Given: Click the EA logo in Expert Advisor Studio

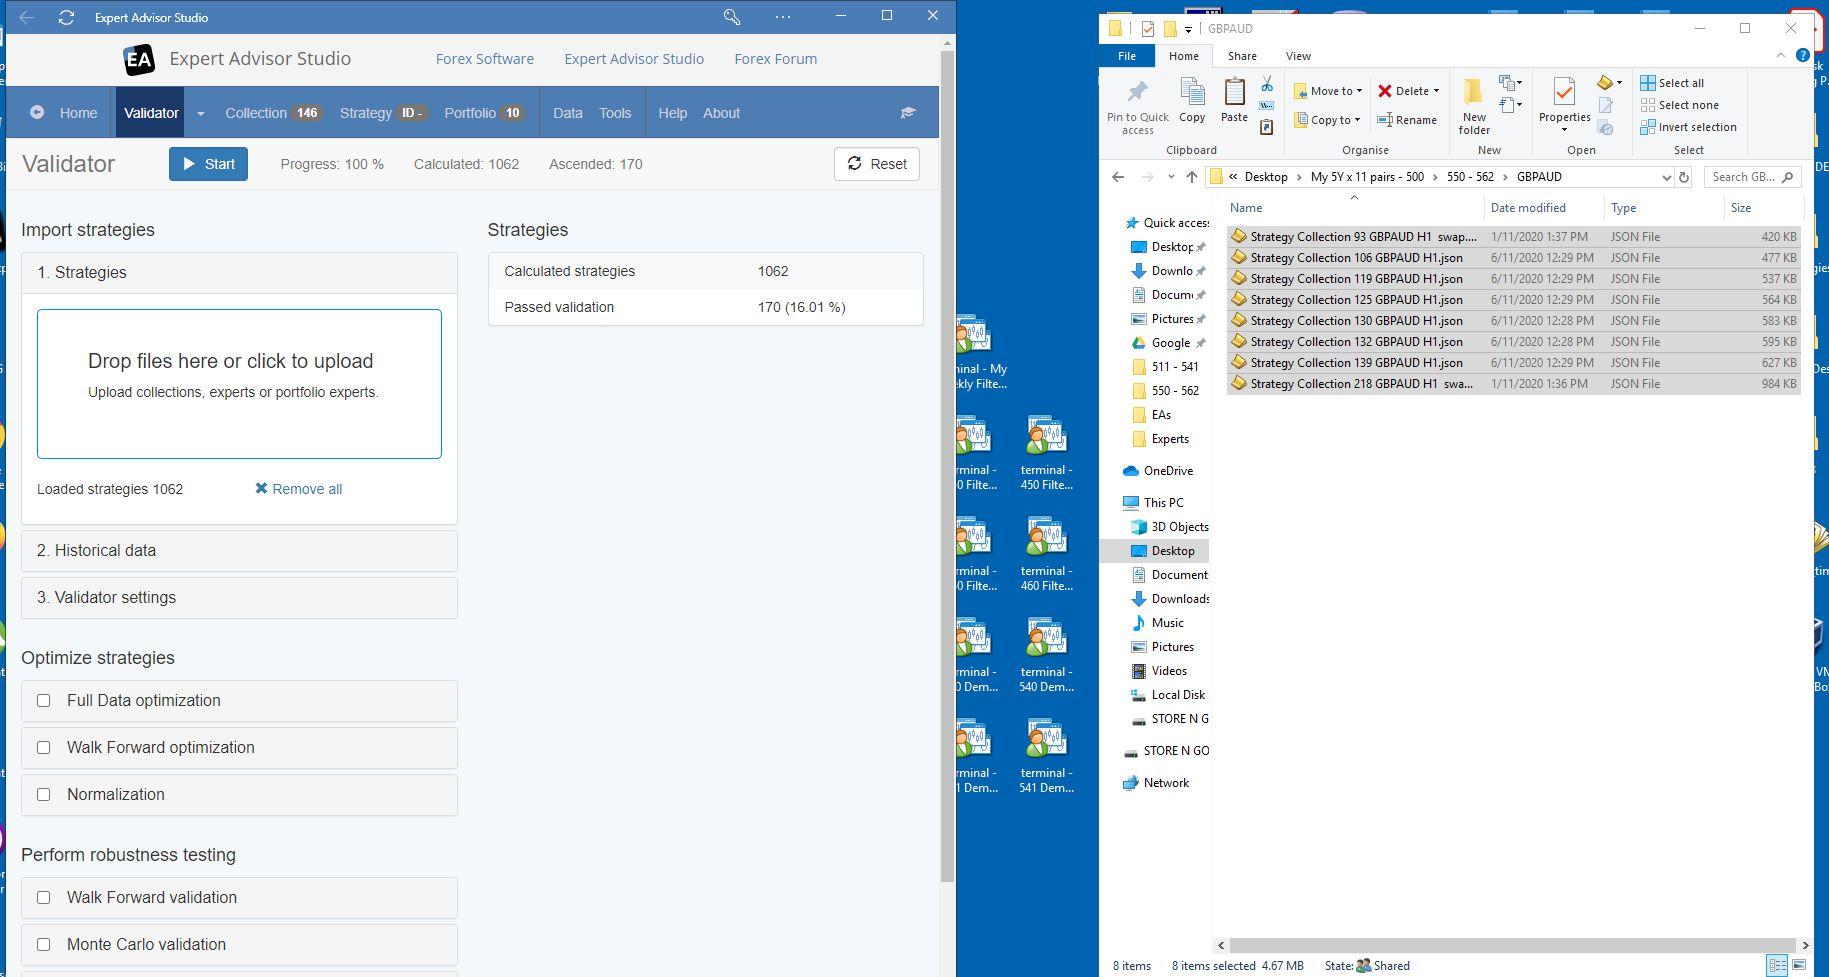Looking at the screenshot, I should pos(139,59).
